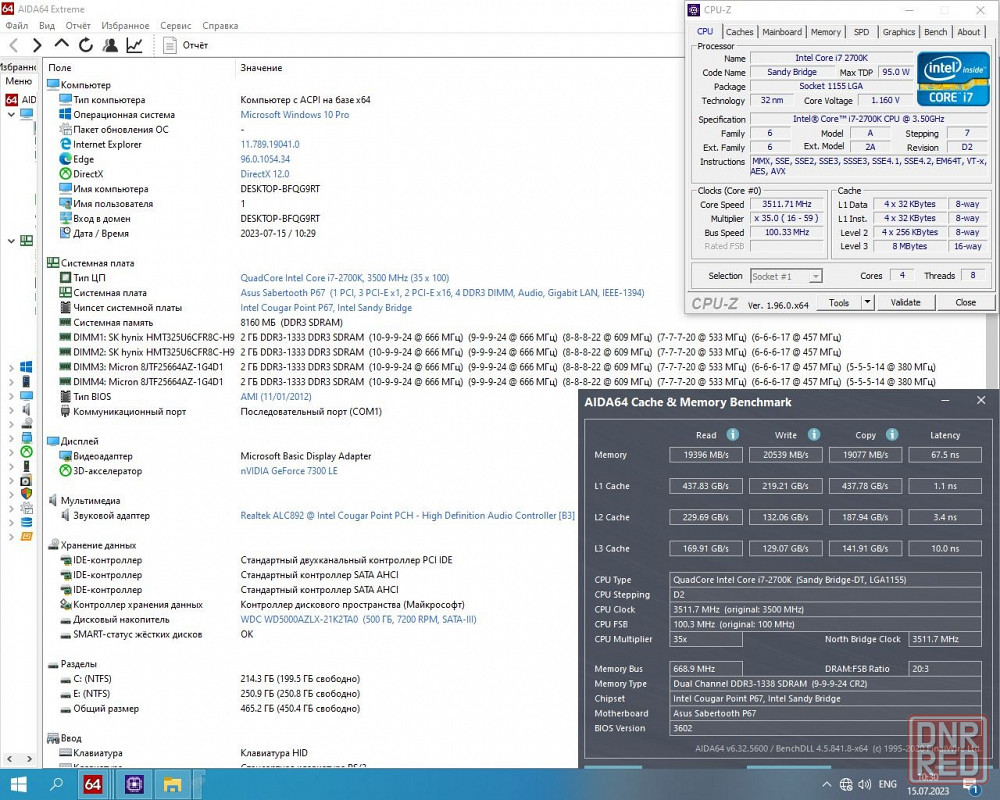
Task: Select the Server tower category in sidebar
Action: (26, 381)
